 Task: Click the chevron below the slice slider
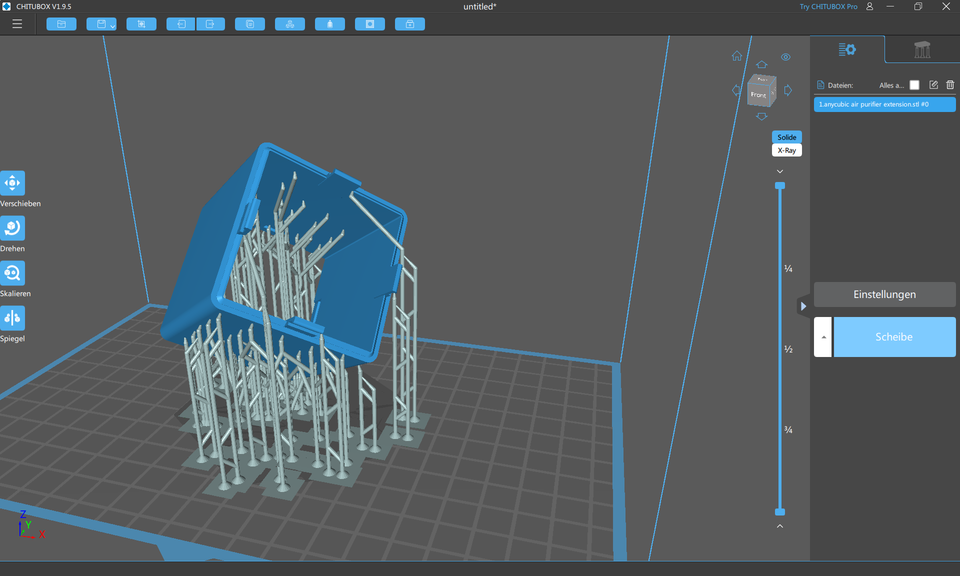point(780,526)
